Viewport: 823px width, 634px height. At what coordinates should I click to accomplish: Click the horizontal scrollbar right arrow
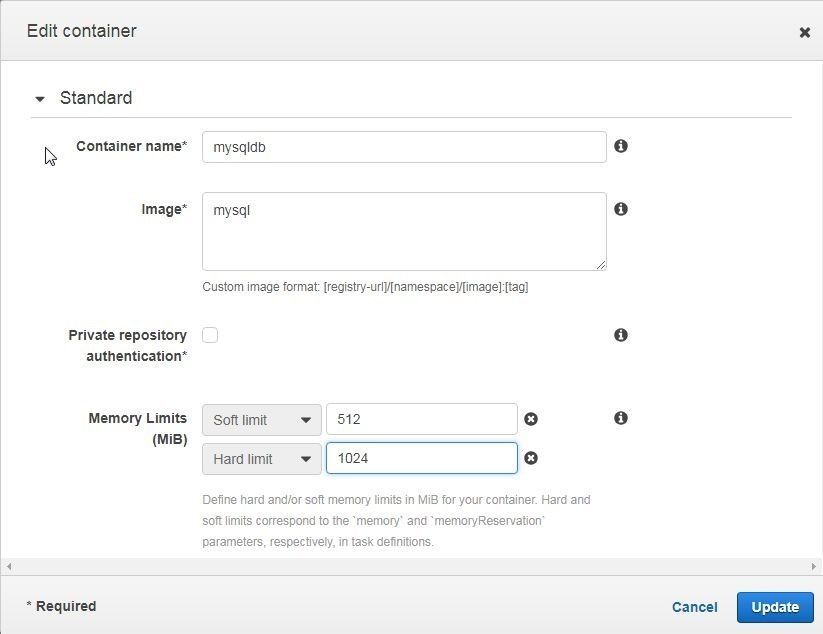coord(814,567)
